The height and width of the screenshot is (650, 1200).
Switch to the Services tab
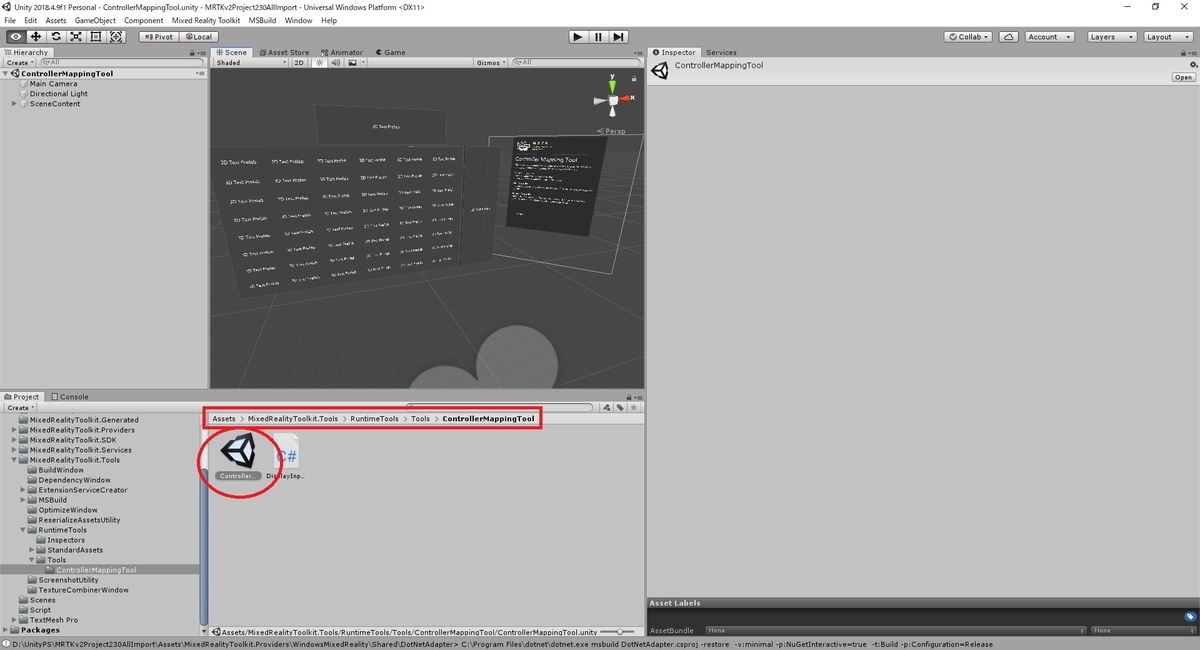pyautogui.click(x=720, y=52)
